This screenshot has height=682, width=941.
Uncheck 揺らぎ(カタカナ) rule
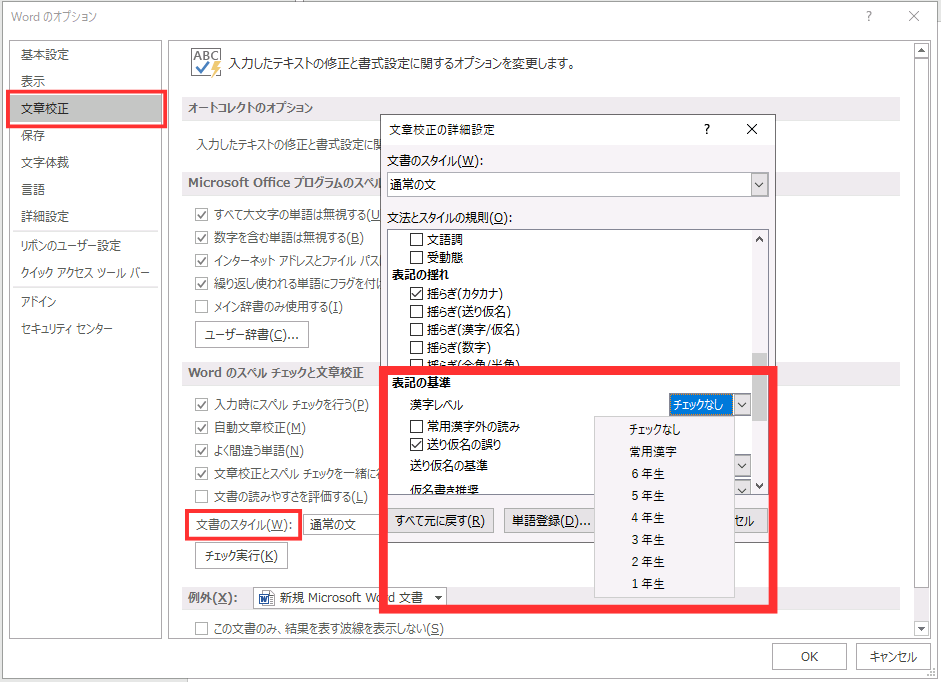(x=416, y=294)
